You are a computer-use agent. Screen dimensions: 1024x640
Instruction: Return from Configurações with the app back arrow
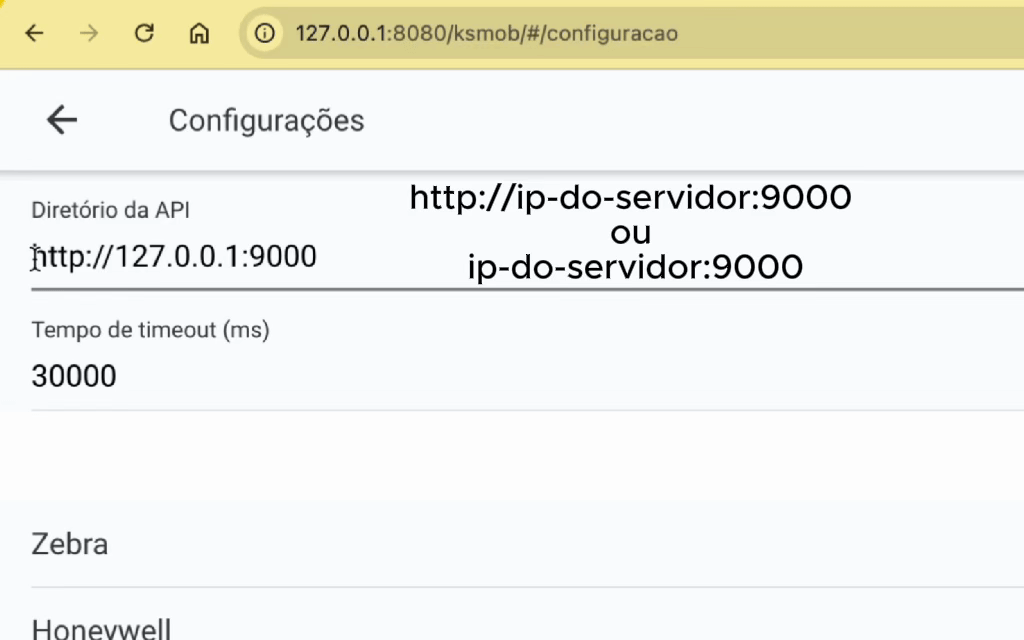coord(62,120)
